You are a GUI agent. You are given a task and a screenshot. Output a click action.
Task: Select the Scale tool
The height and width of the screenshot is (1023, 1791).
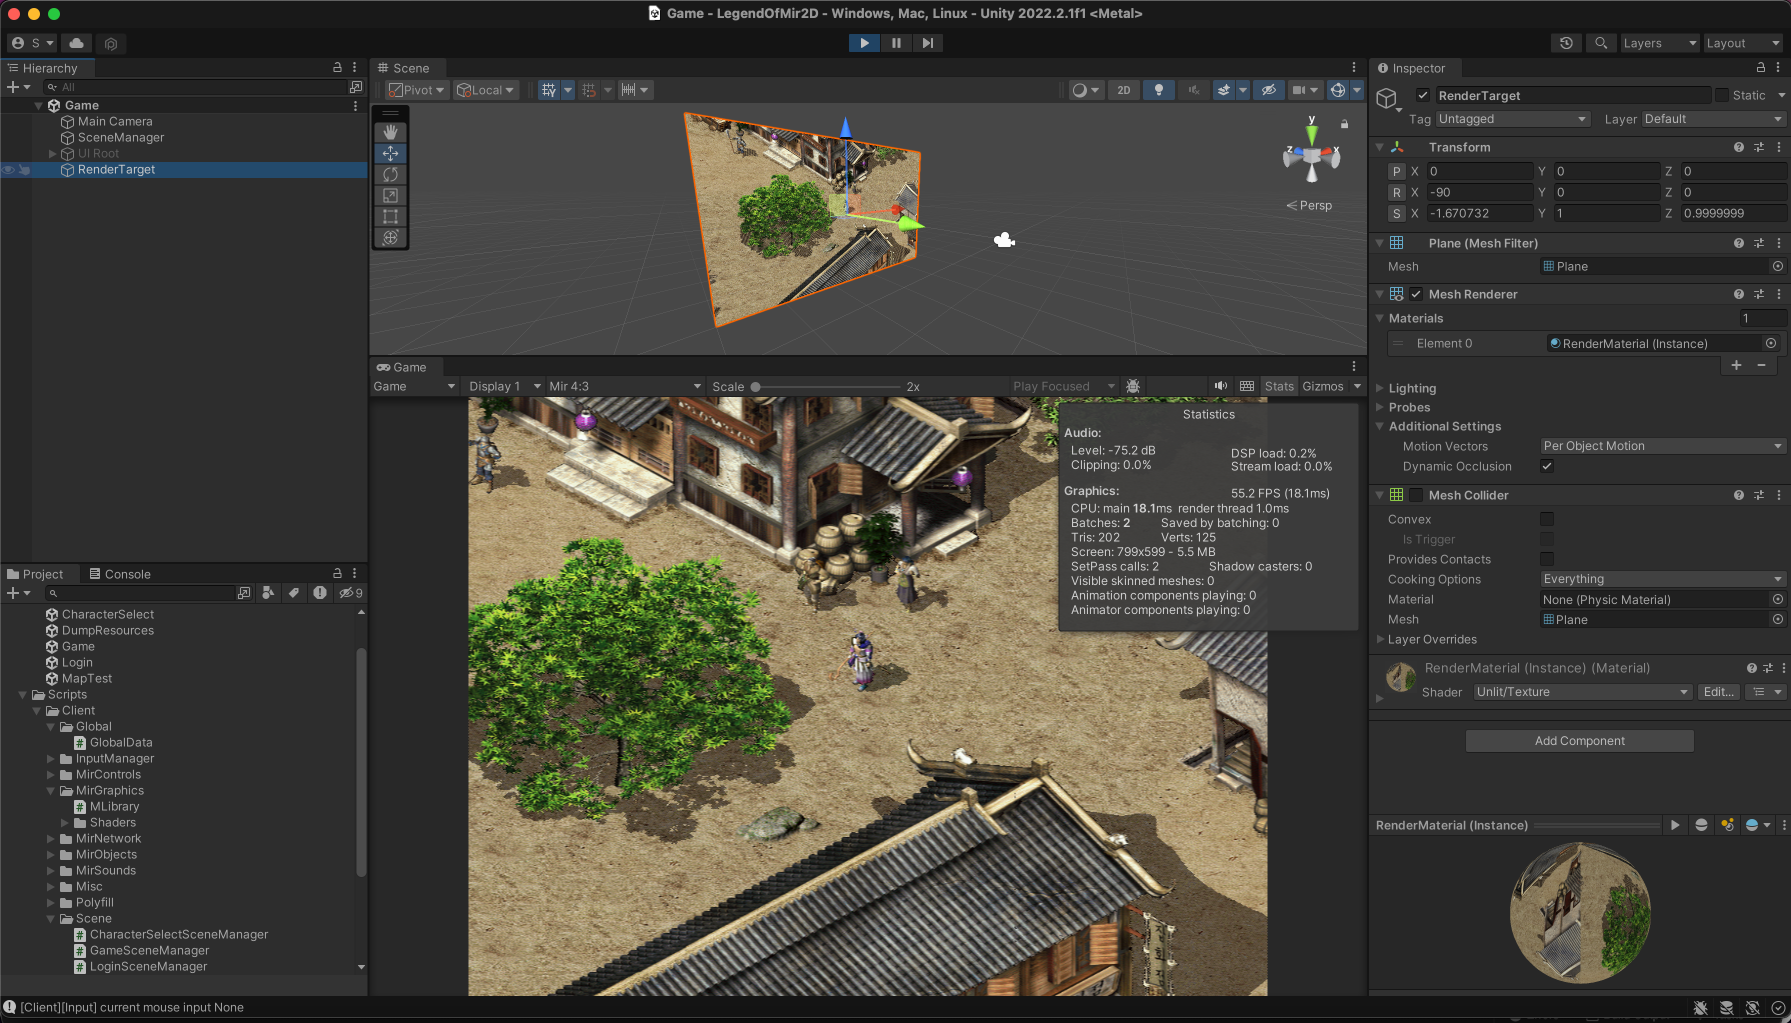(x=390, y=195)
